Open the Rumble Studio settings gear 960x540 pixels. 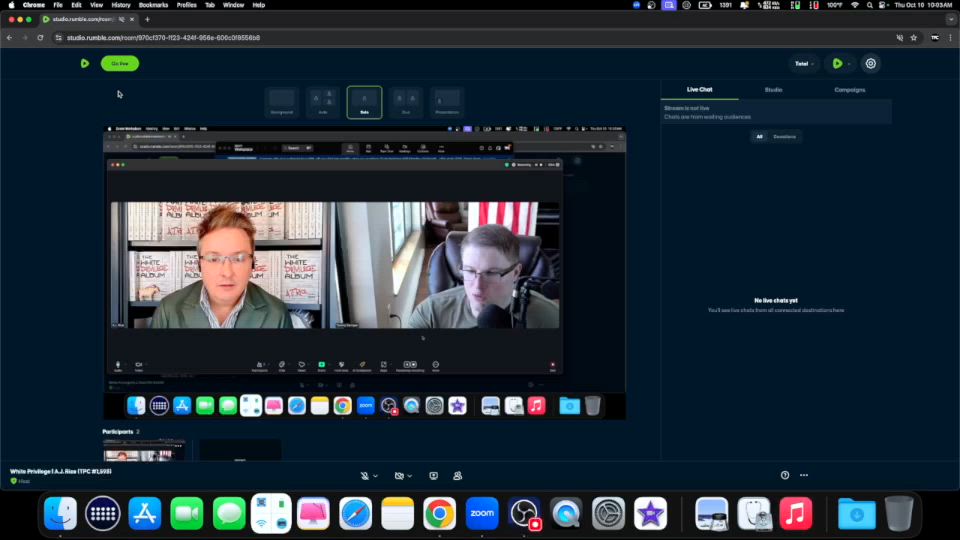pos(871,63)
